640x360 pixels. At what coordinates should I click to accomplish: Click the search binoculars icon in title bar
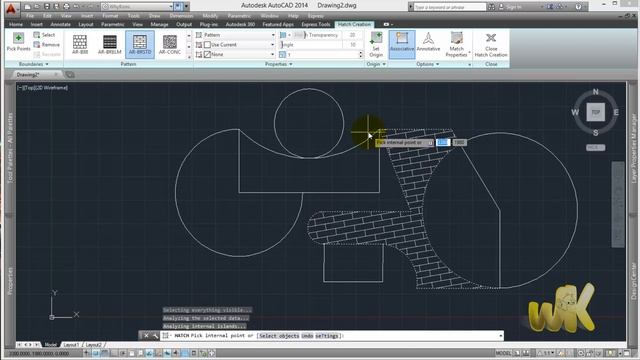[491, 7]
